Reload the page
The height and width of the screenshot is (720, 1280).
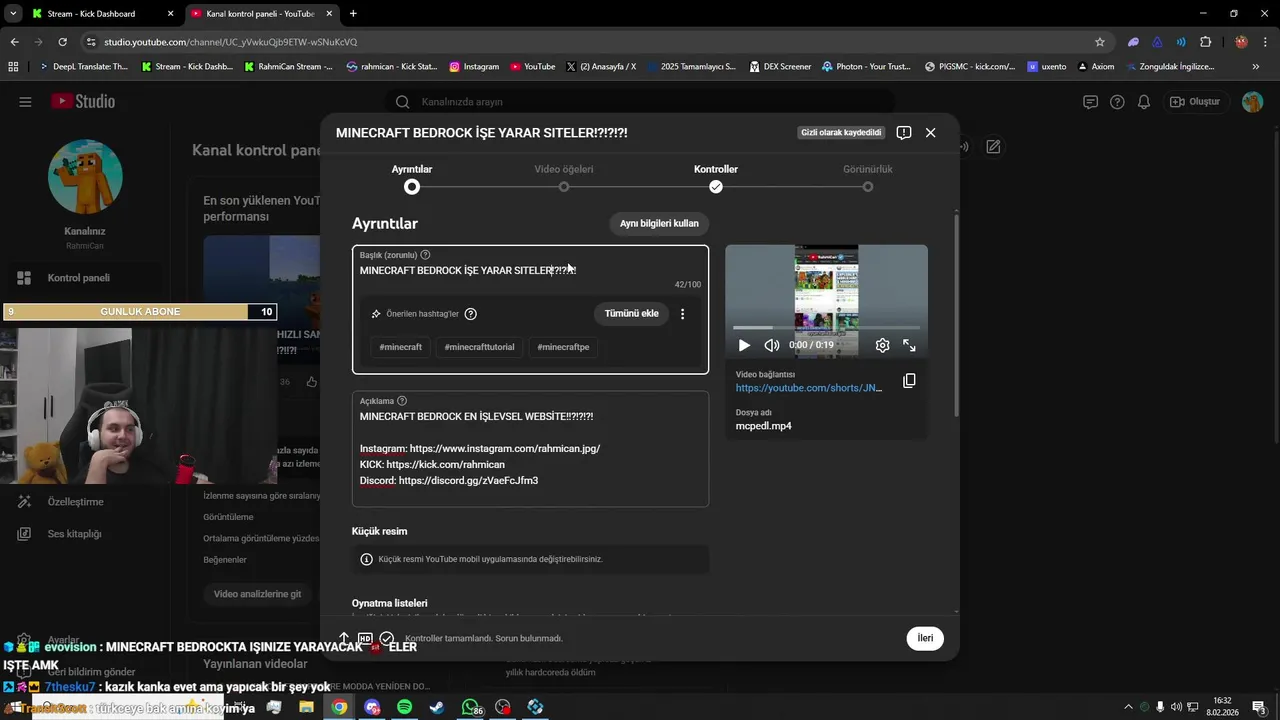(x=62, y=42)
